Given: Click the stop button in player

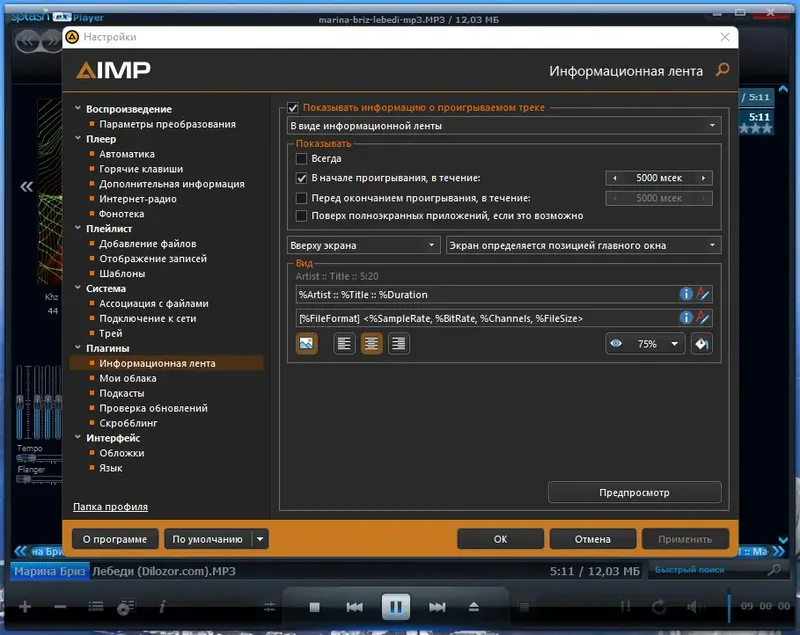Looking at the screenshot, I should click(314, 607).
